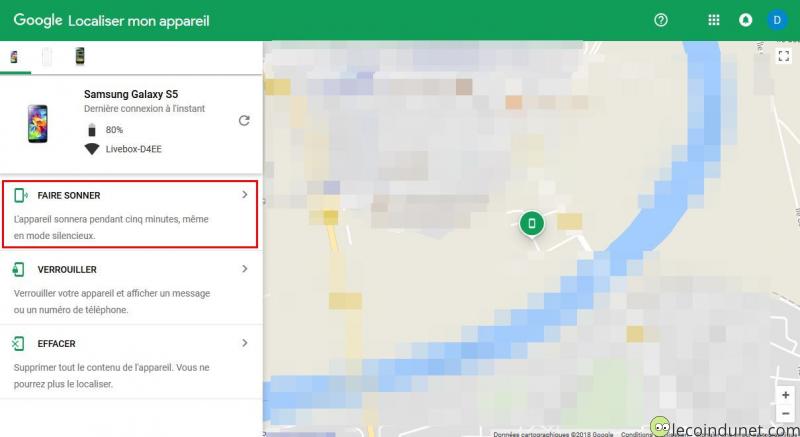The width and height of the screenshot is (800, 437).
Task: Toggle fullscreen map view
Action: 784,55
